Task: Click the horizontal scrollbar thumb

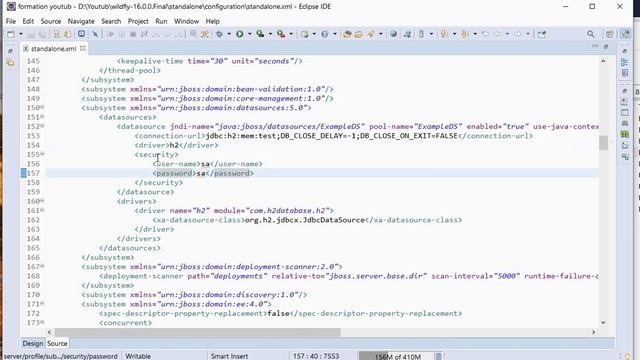Action: [x=198, y=332]
